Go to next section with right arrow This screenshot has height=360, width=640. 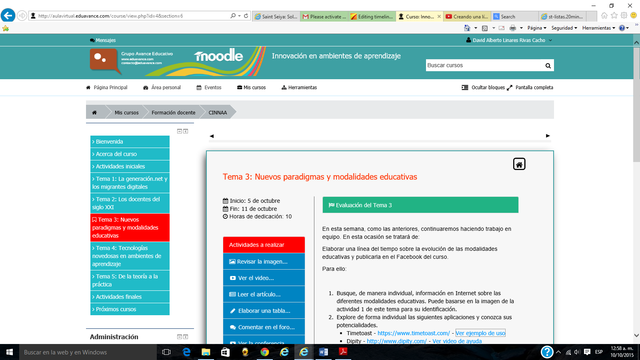click(548, 136)
